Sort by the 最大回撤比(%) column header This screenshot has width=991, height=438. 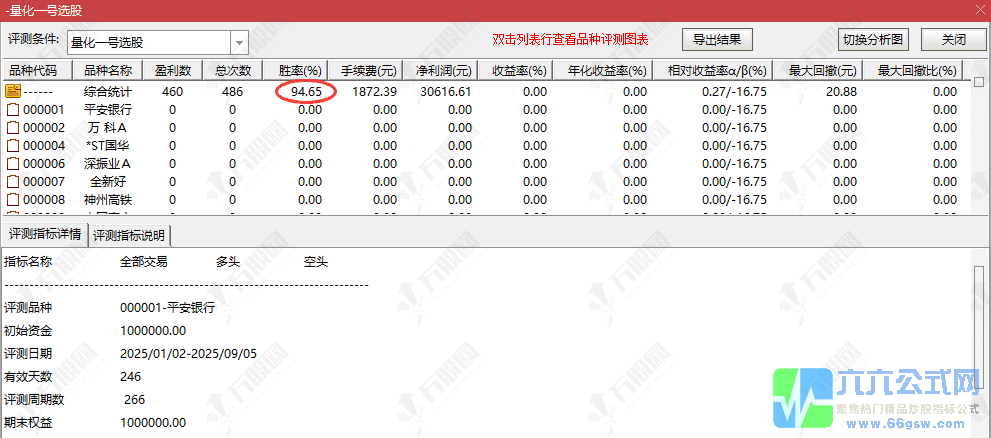tap(913, 70)
